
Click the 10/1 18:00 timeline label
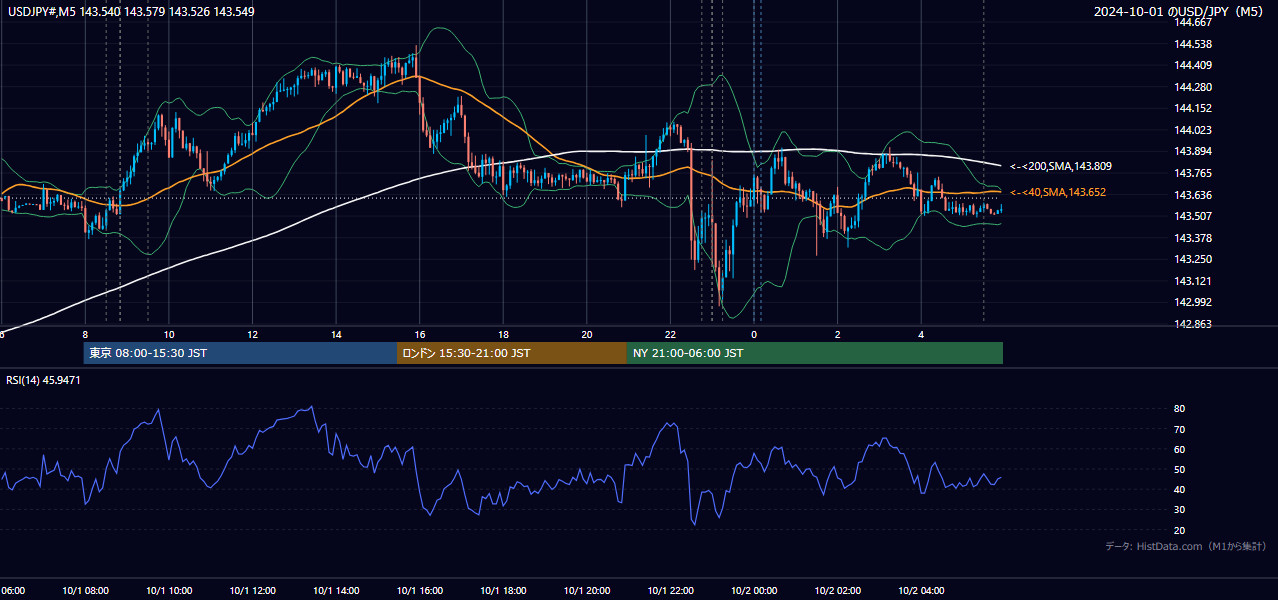pyautogui.click(x=503, y=591)
